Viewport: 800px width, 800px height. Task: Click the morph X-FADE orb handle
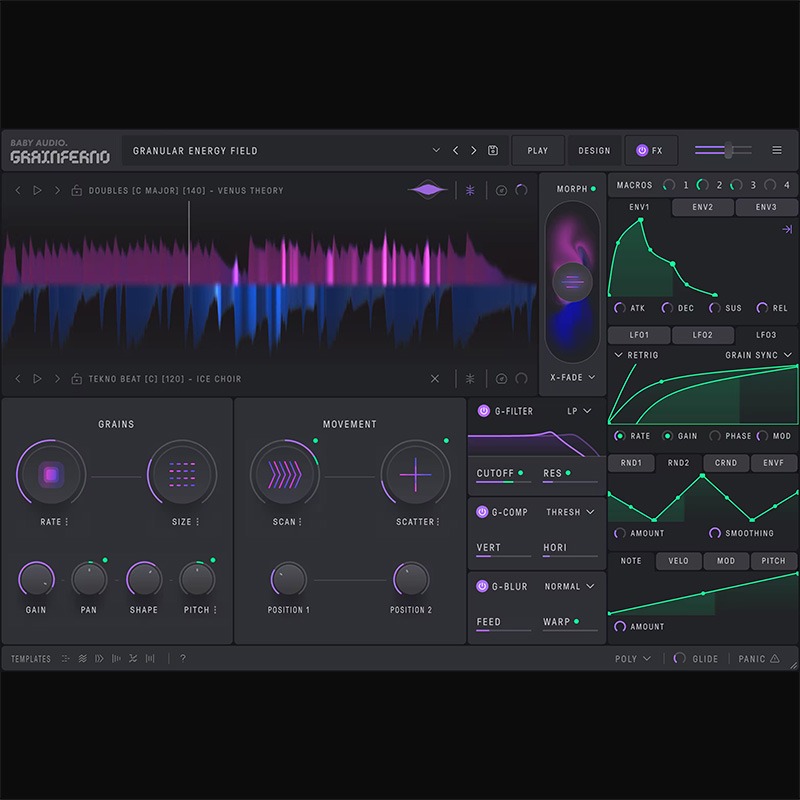(x=572, y=282)
